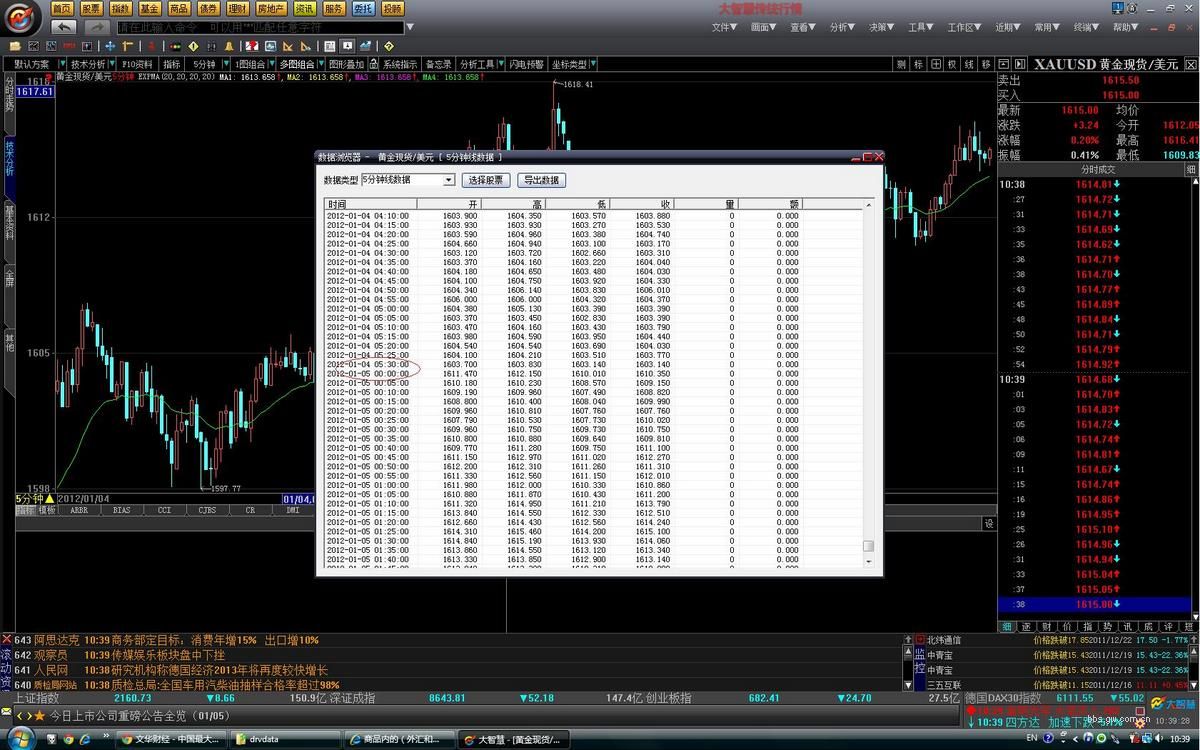Click the back arrow navigation button
The width and height of the screenshot is (1200, 750).
64,27
